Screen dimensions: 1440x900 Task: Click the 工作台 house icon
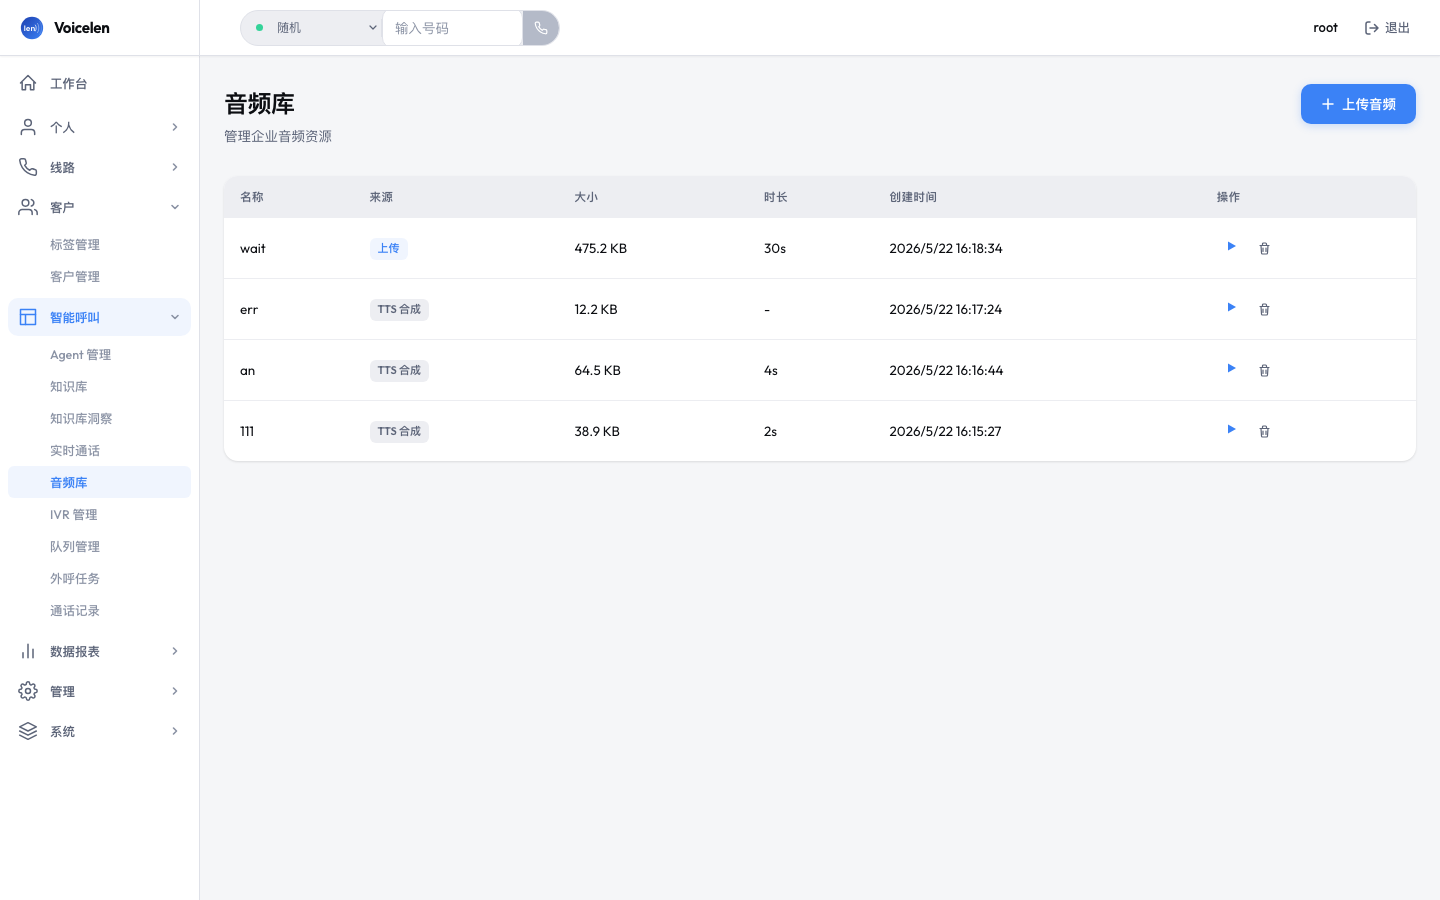click(28, 83)
